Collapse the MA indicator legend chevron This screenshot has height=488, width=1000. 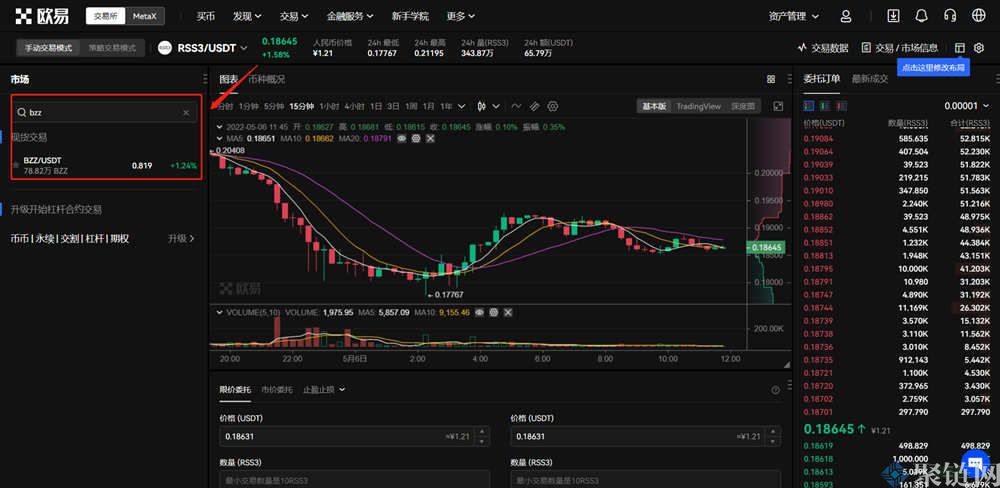click(221, 138)
